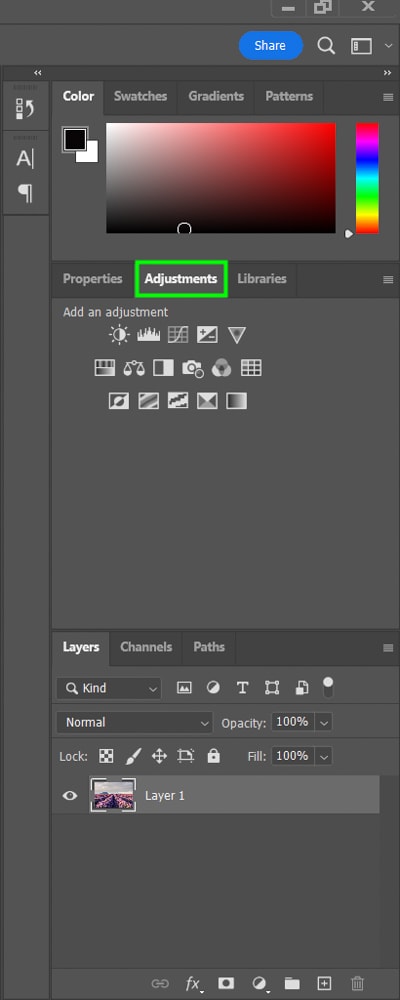Switch to the Swatches tab
This screenshot has height=1000, width=400.
140,96
